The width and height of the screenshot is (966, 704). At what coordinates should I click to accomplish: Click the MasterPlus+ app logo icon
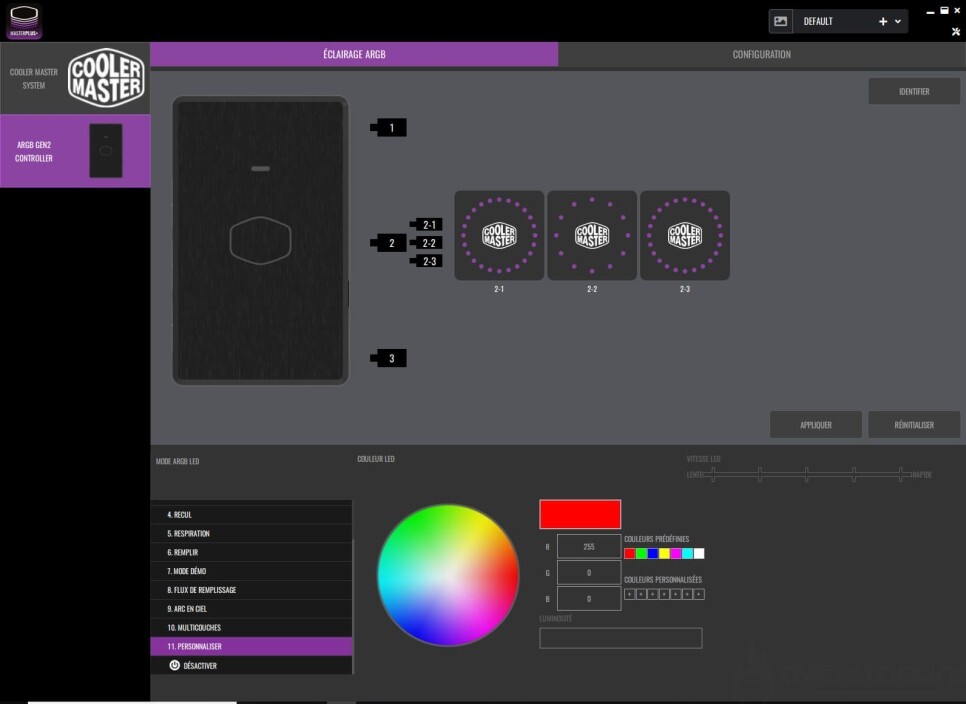24,22
